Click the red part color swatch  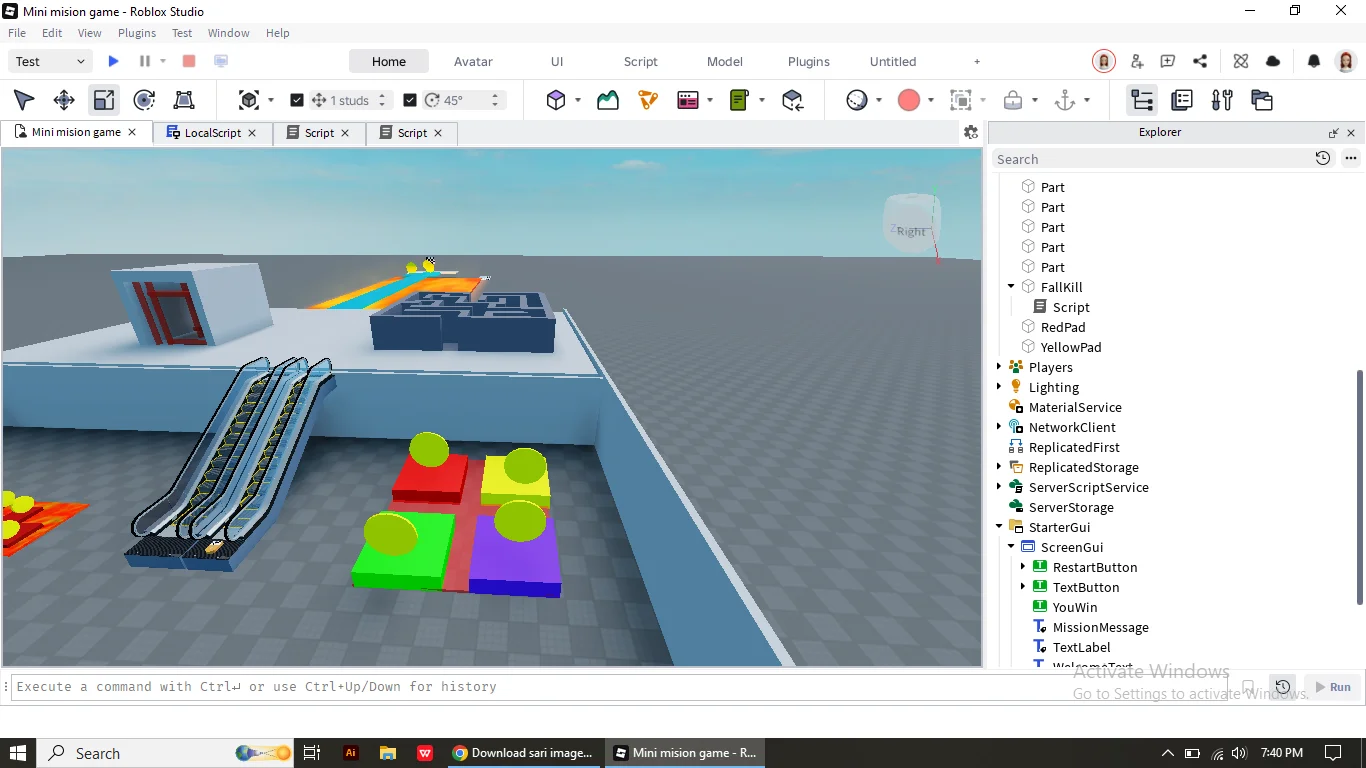(909, 100)
